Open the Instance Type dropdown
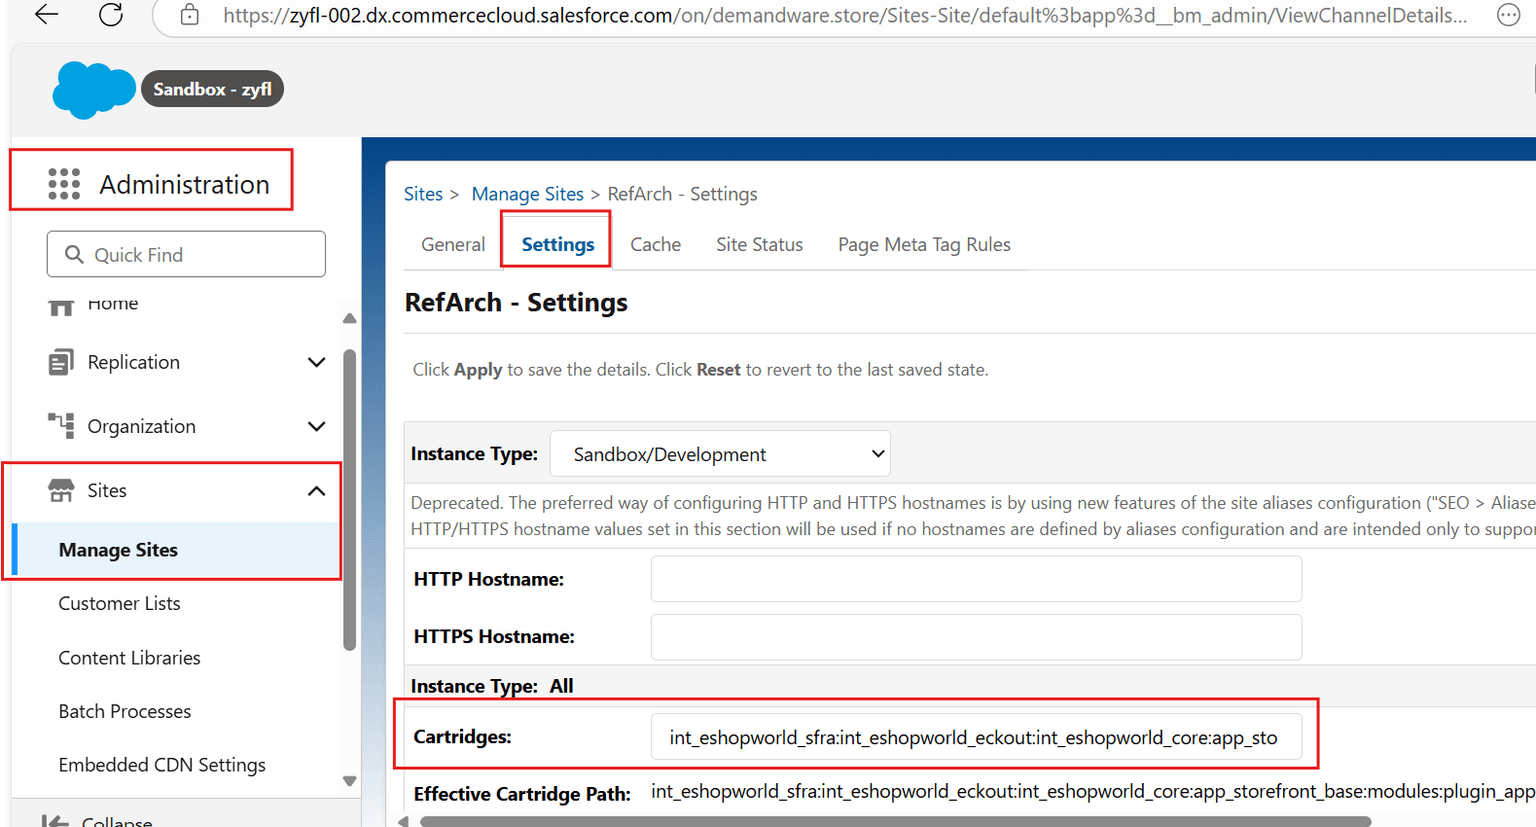 720,454
